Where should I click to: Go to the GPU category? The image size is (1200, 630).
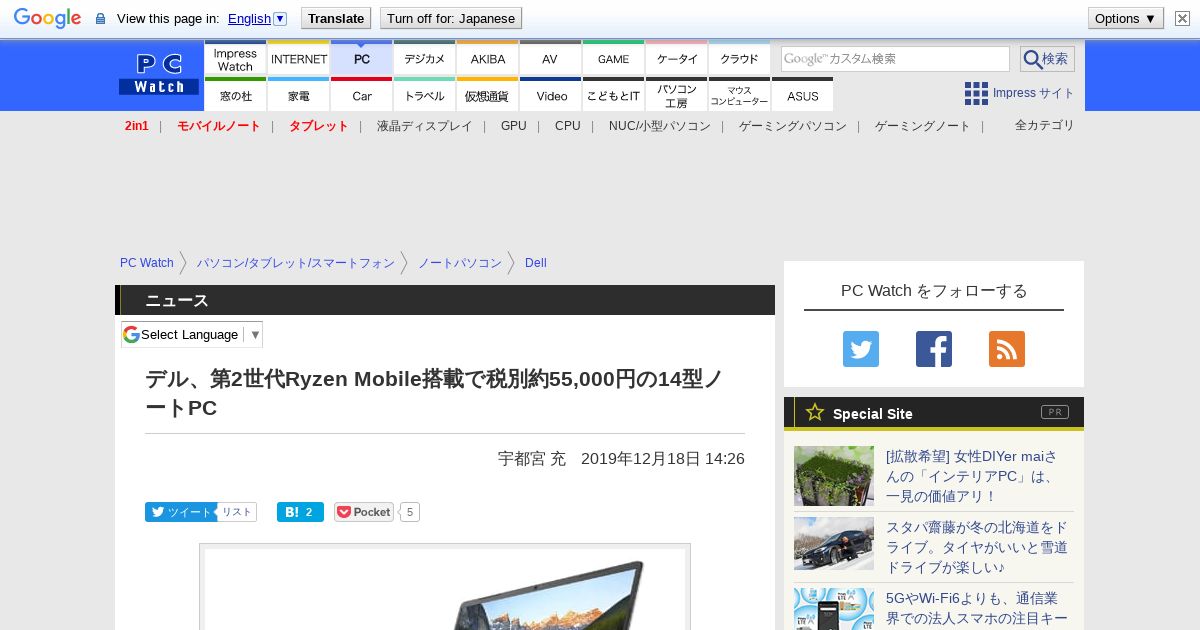(x=514, y=126)
